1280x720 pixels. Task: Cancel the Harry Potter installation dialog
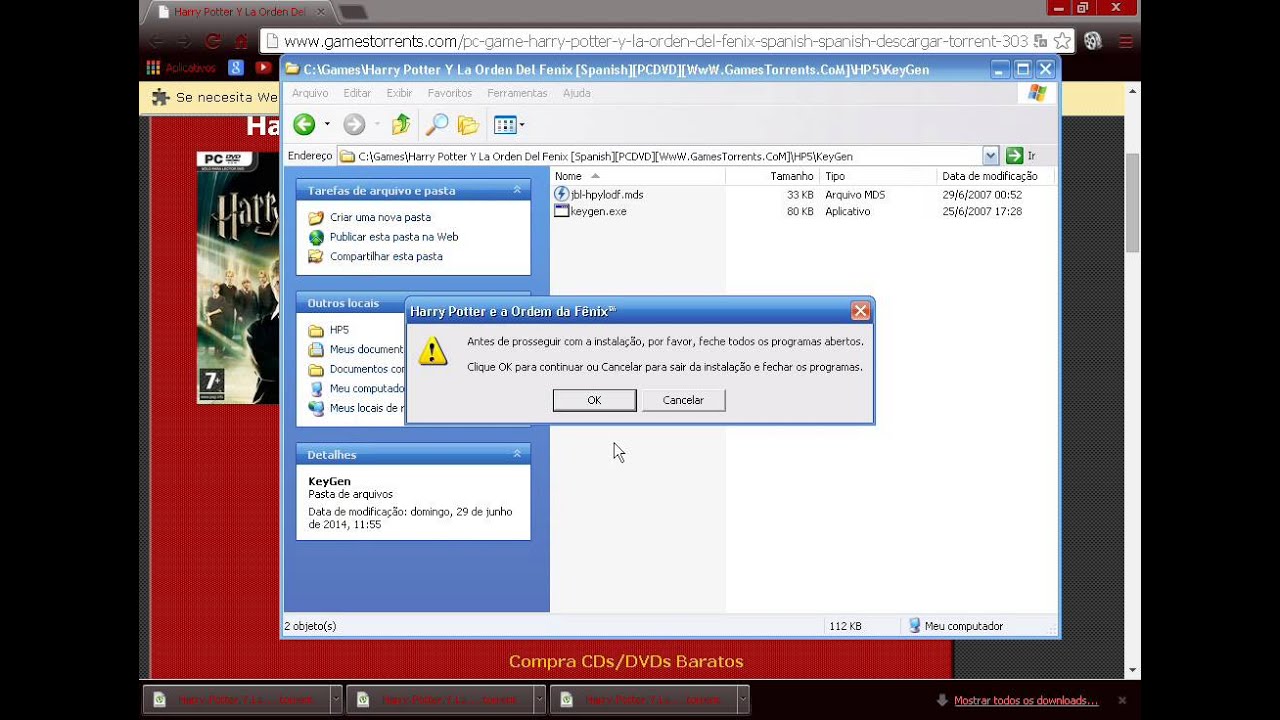(683, 400)
